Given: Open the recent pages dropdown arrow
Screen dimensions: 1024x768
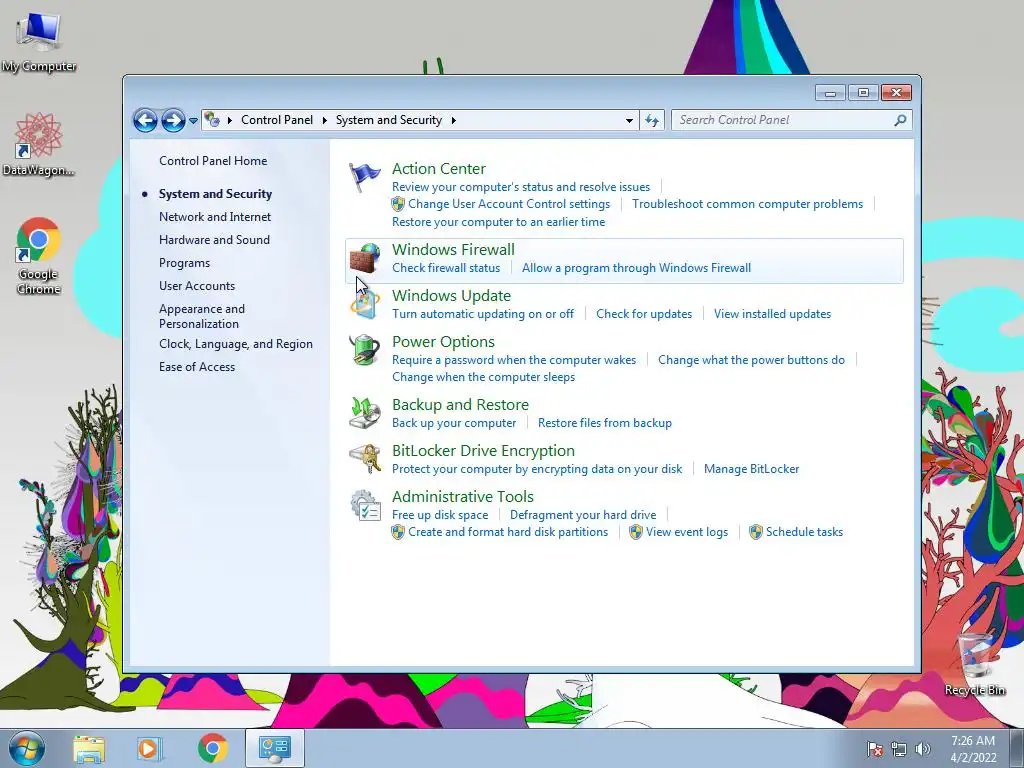Looking at the screenshot, I should point(193,121).
